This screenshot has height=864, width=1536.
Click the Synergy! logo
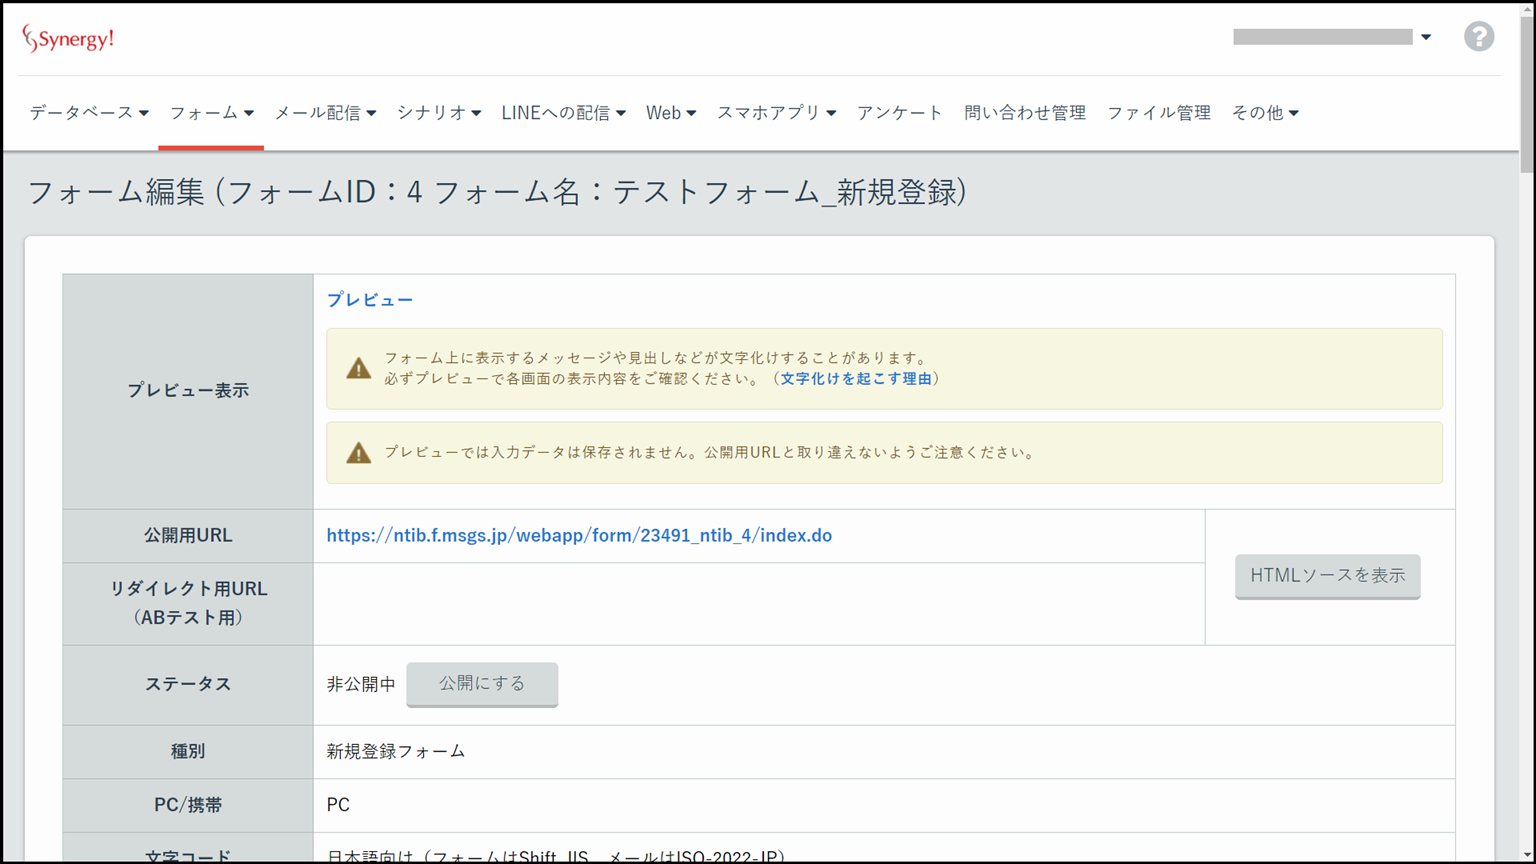[x=68, y=39]
